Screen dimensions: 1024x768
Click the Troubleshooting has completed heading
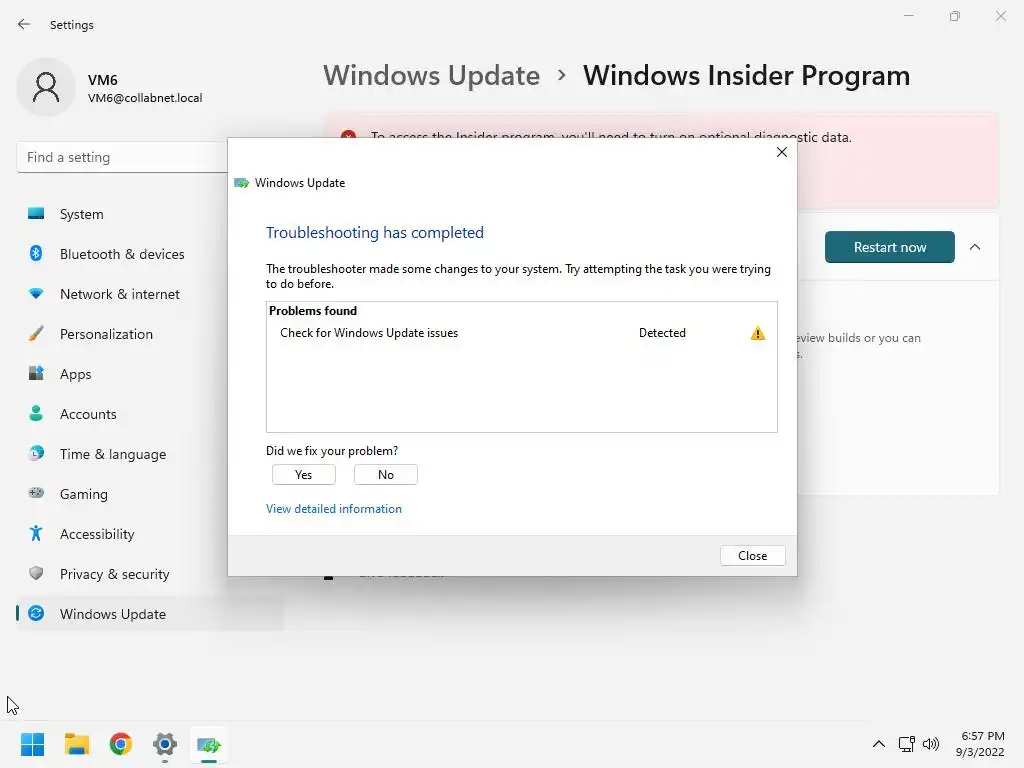pyautogui.click(x=375, y=232)
